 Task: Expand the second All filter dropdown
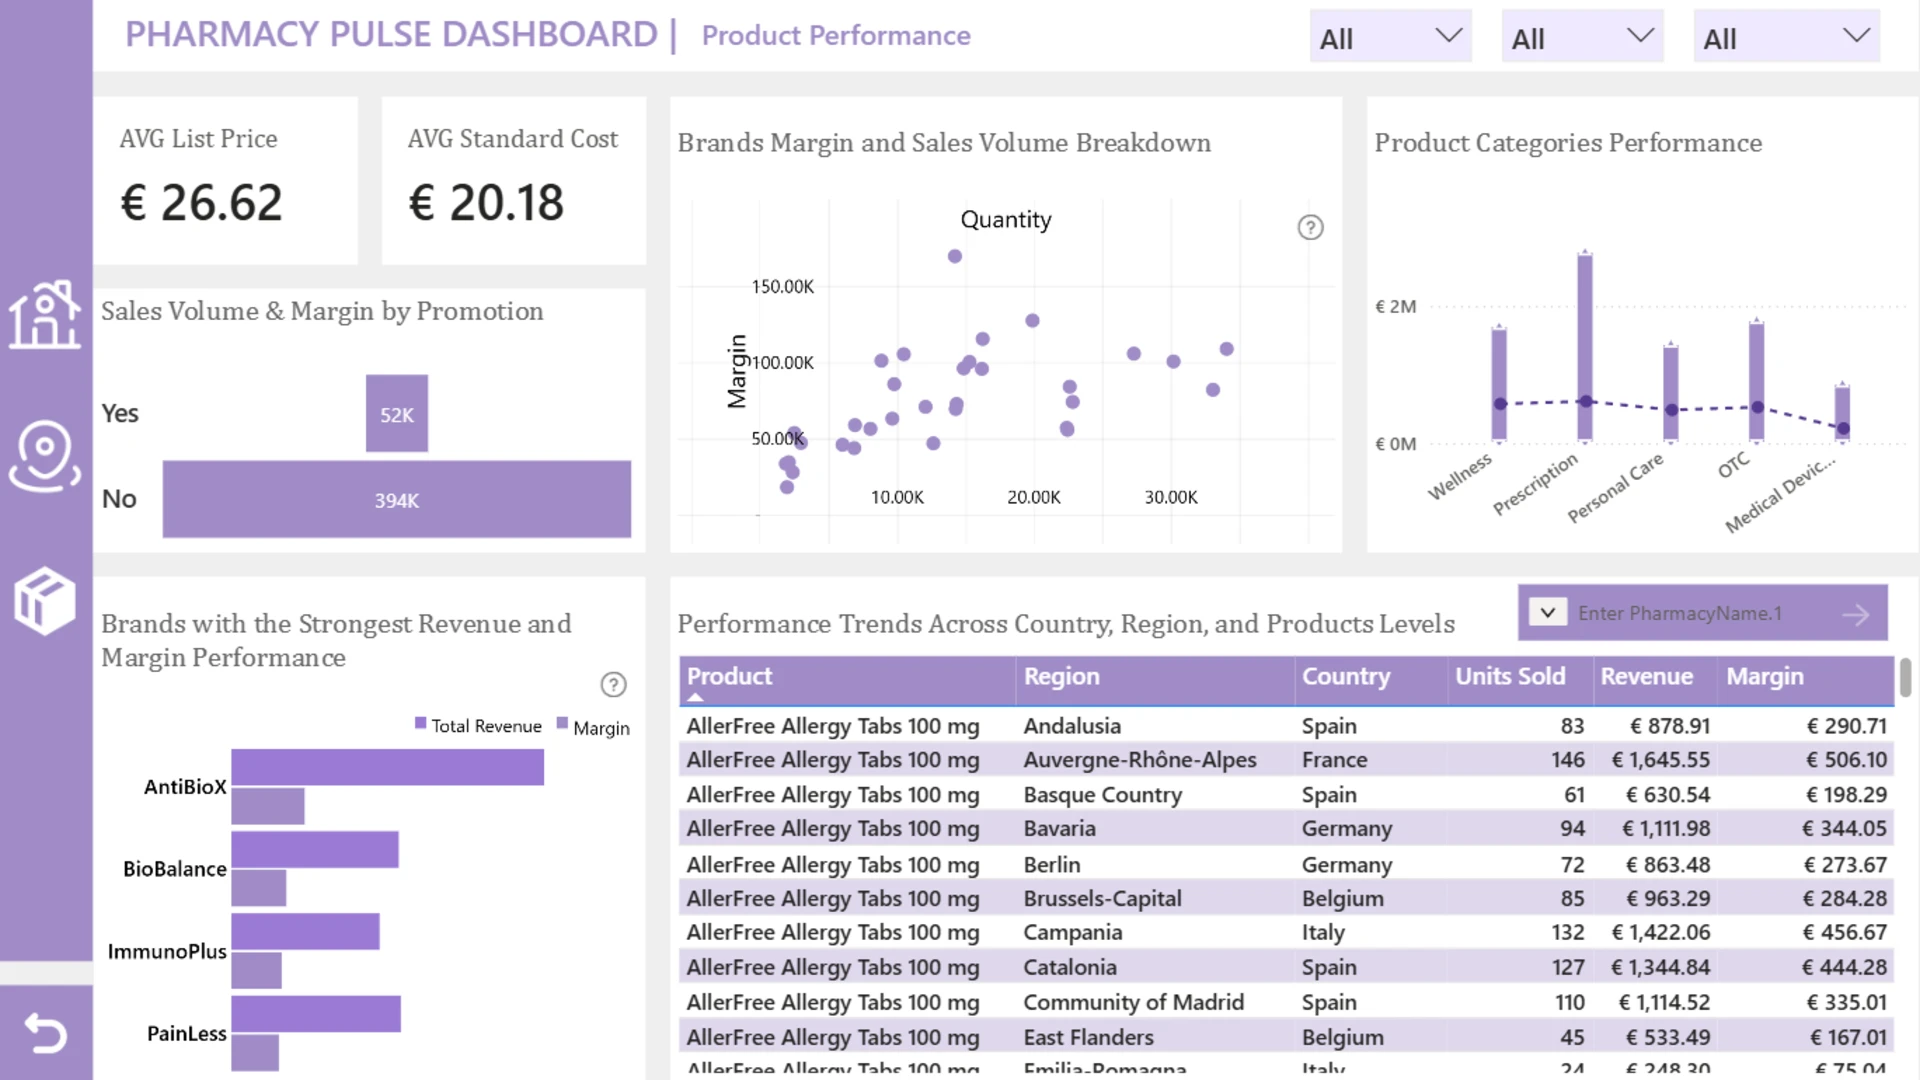tap(1582, 37)
